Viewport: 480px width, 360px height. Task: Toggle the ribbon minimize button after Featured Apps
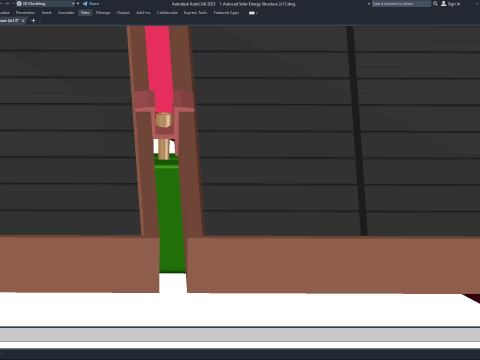click(252, 13)
